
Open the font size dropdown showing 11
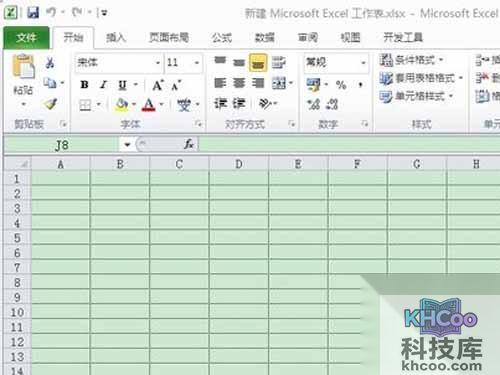coord(197,63)
